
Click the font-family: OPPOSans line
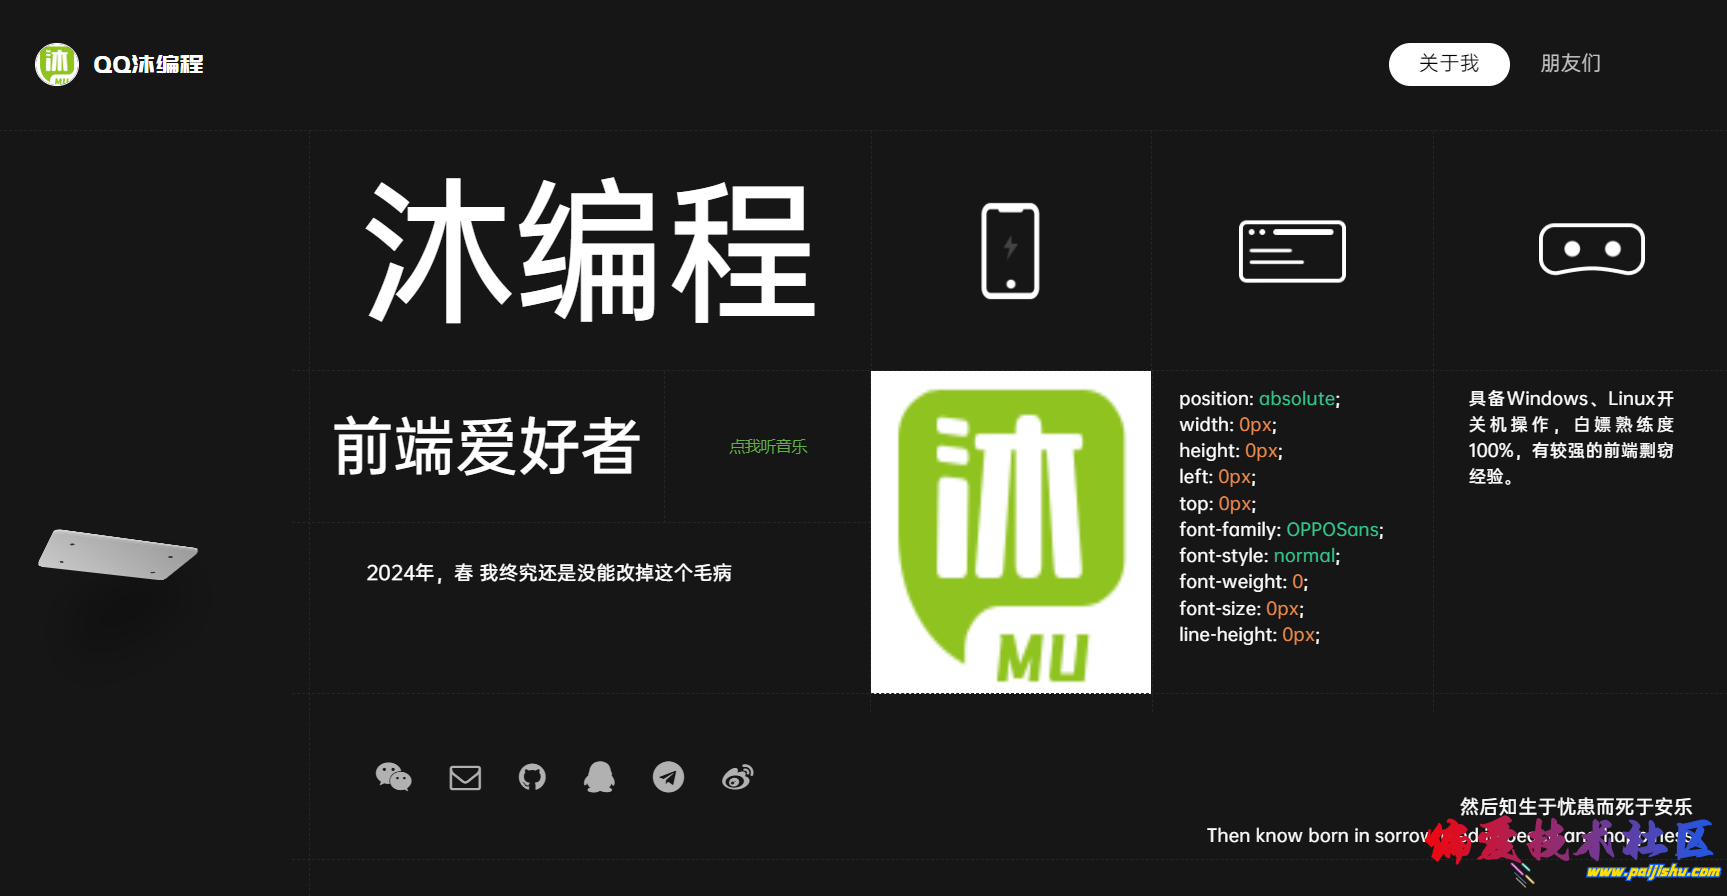[1282, 530]
